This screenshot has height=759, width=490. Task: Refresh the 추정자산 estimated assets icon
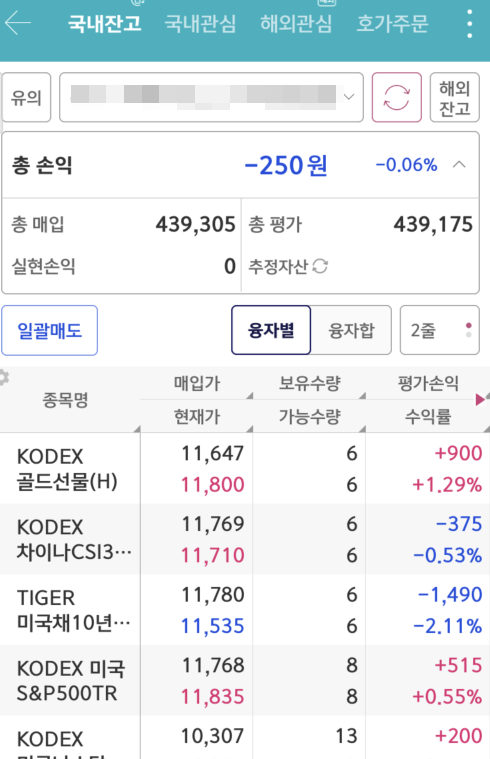320,266
